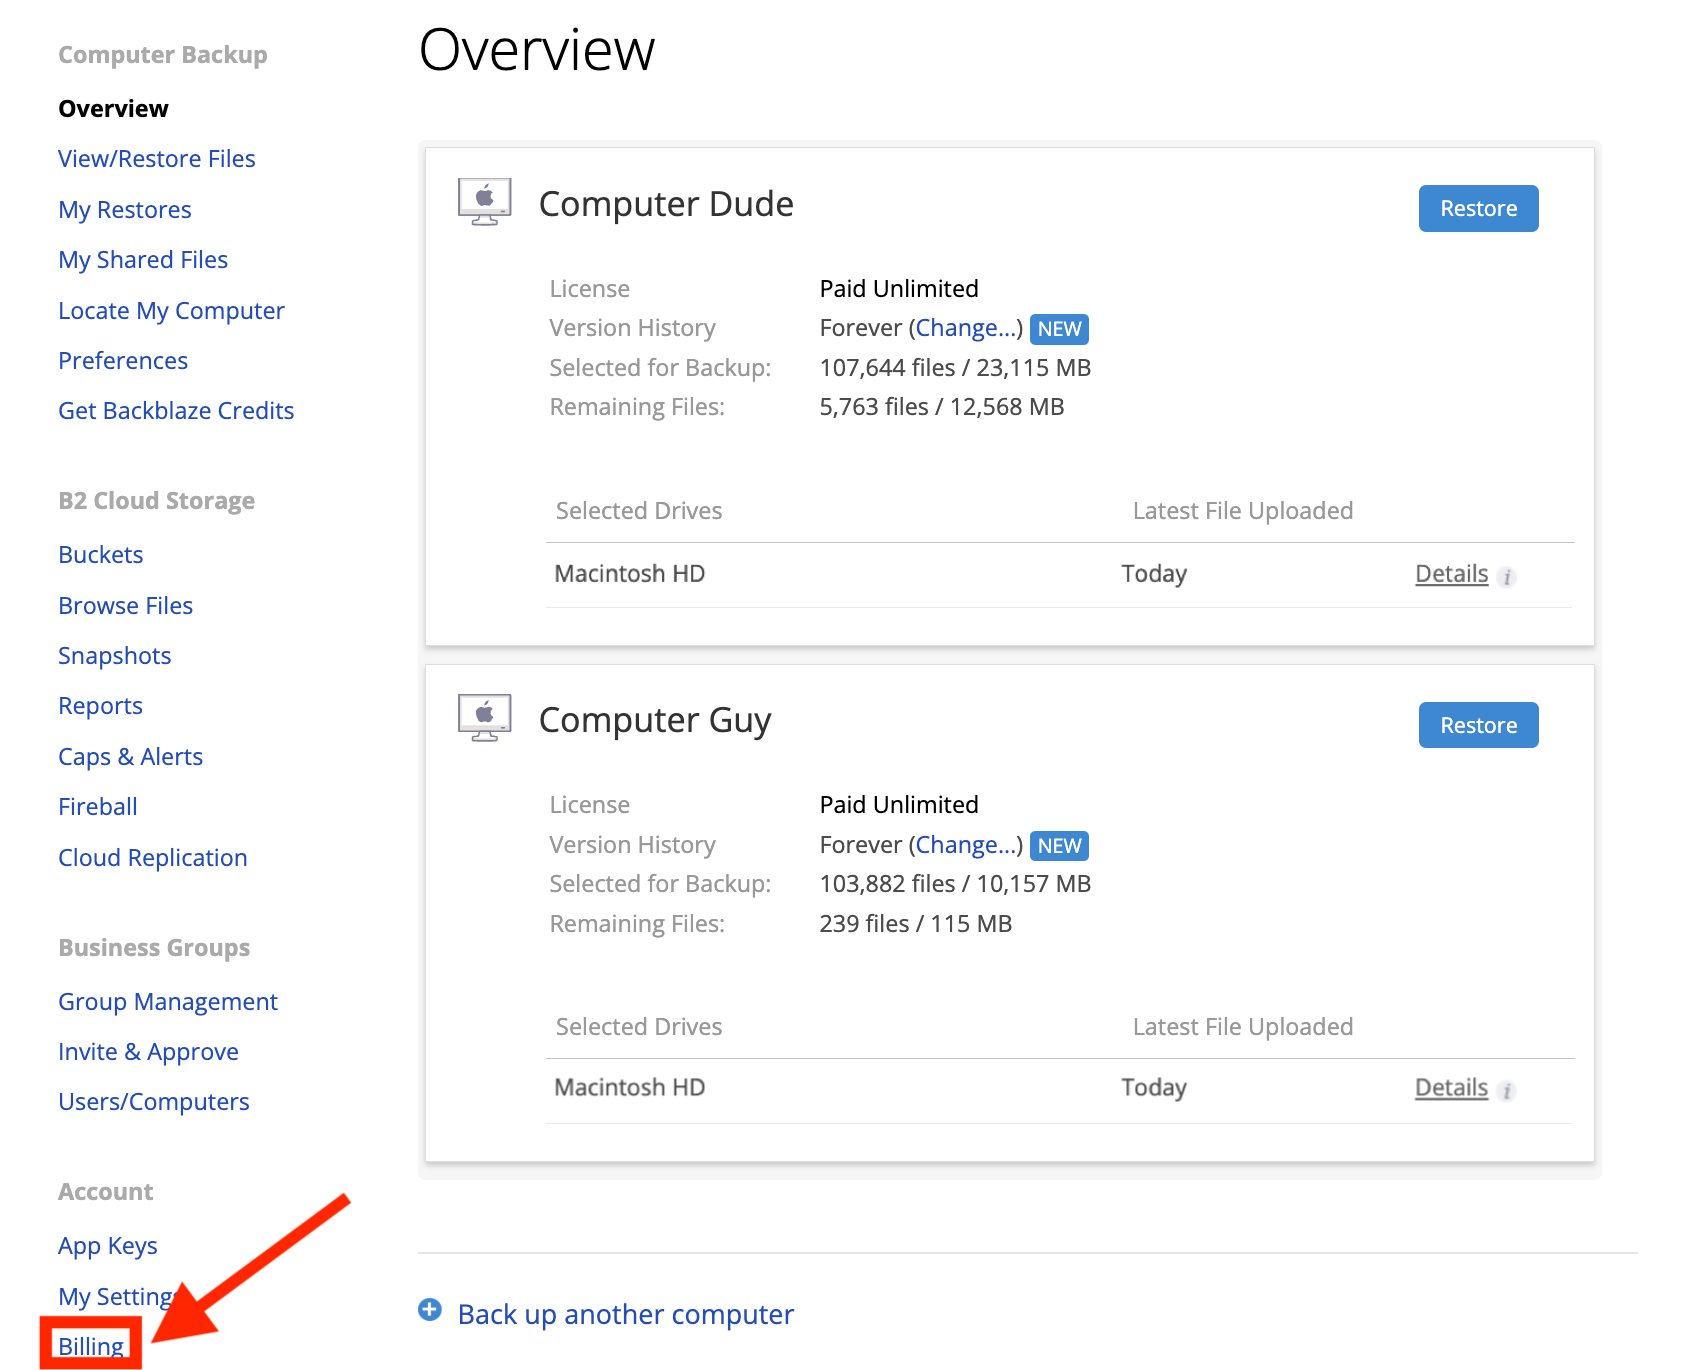1683x1370 pixels.
Task: Click the Computer Guy Mac computer icon
Action: click(485, 718)
